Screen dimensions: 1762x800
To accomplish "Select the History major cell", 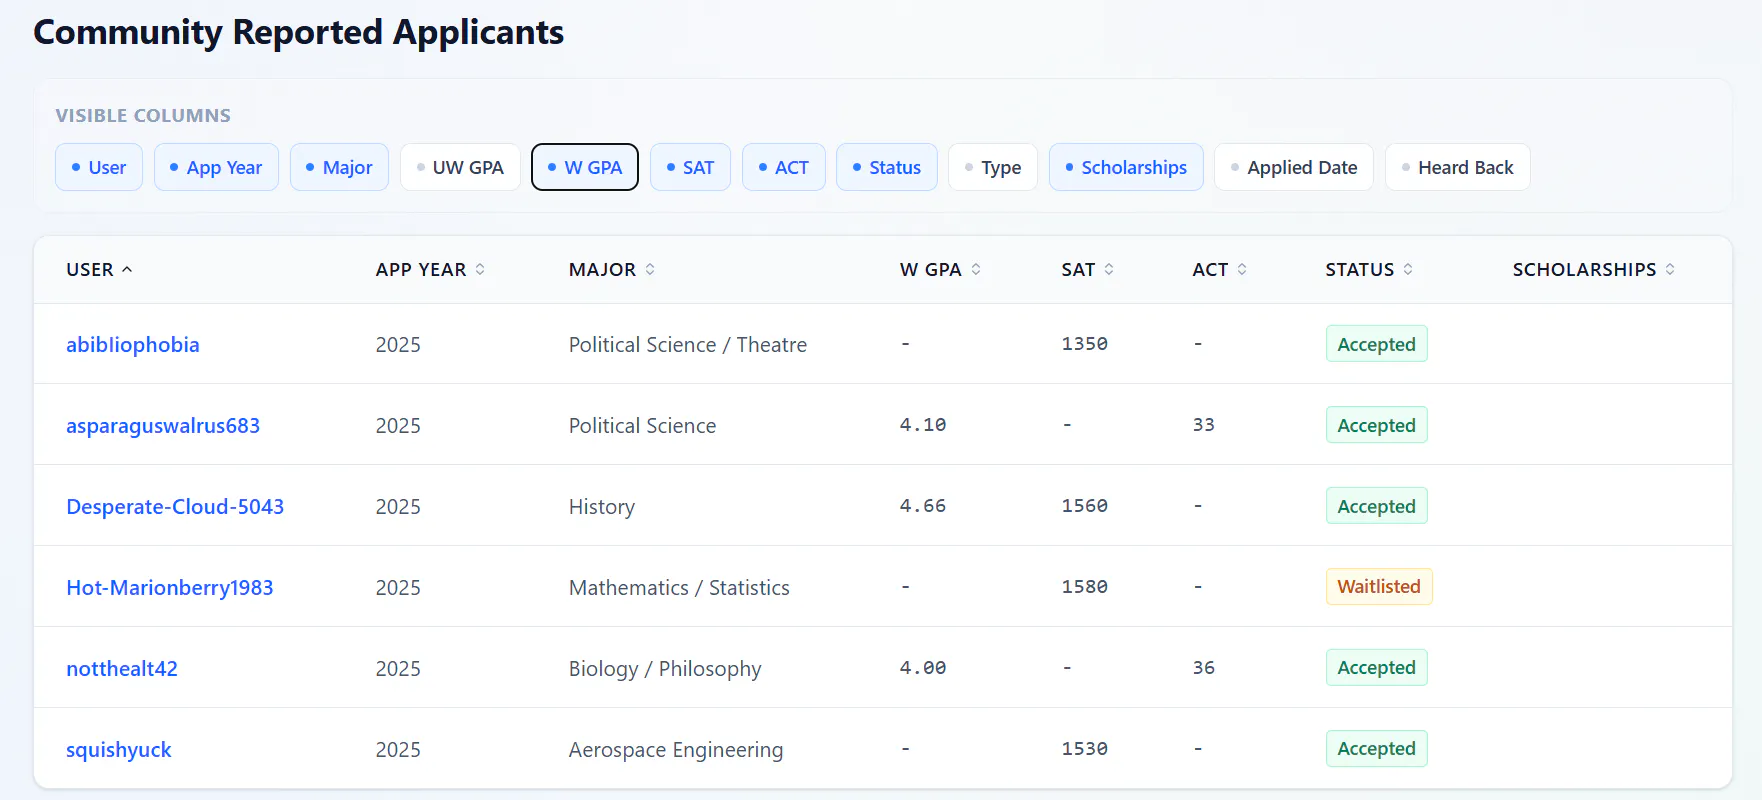I will [x=602, y=507].
